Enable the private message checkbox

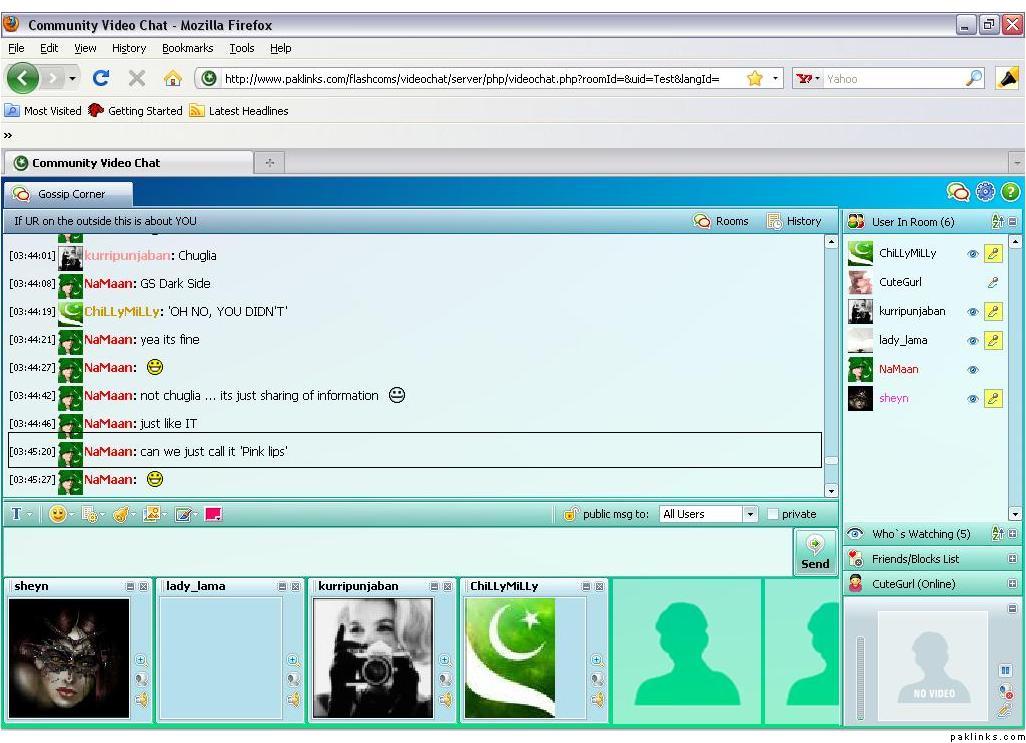pos(773,514)
